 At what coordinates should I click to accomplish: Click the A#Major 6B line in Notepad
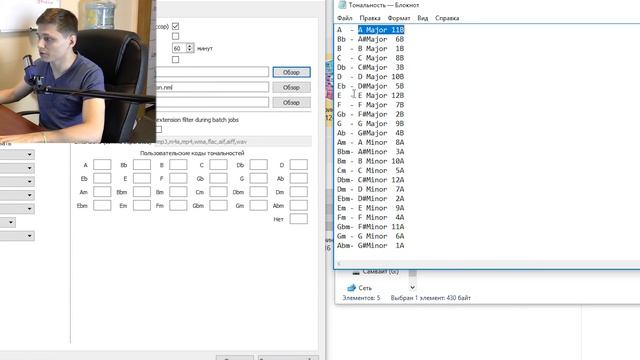(x=371, y=39)
